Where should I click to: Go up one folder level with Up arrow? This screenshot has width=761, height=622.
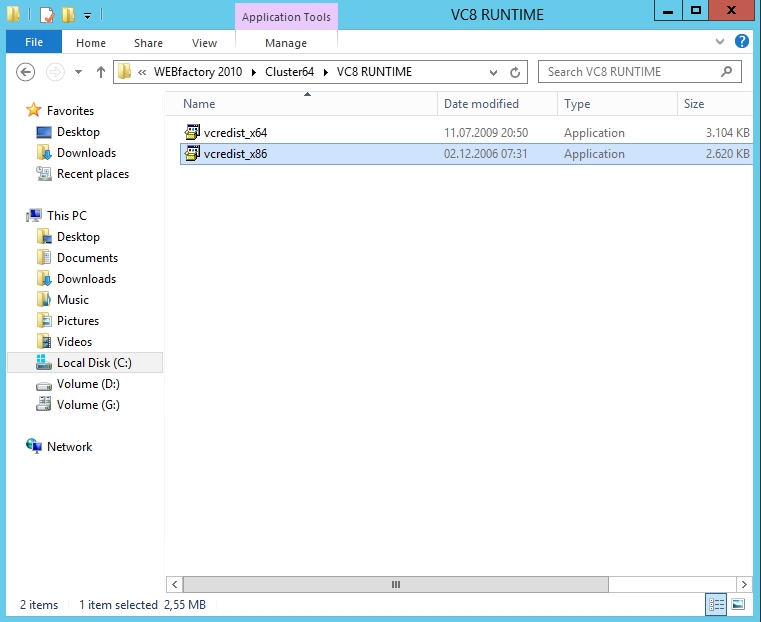point(100,72)
